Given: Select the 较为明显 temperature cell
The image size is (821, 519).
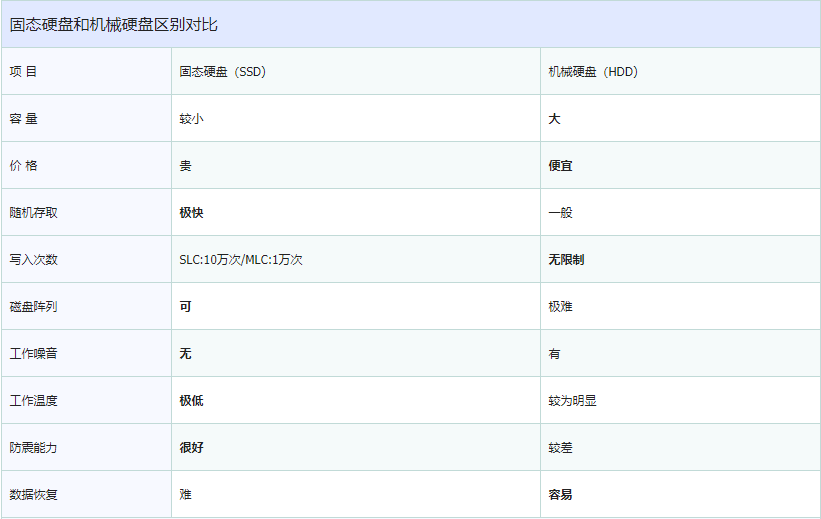Looking at the screenshot, I should click(573, 401).
